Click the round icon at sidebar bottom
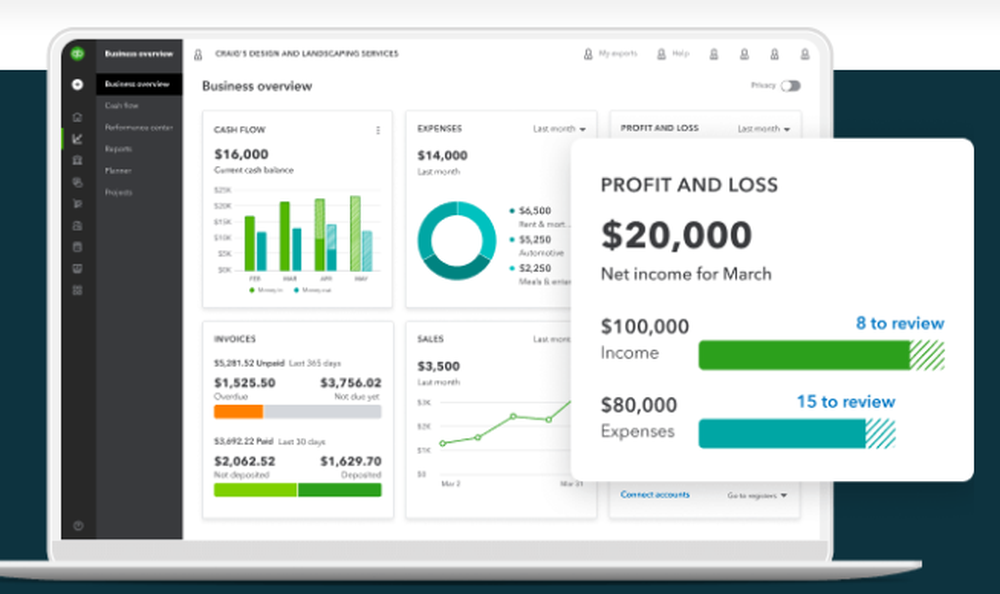Screen dimensions: 1000x594 click(x=78, y=526)
